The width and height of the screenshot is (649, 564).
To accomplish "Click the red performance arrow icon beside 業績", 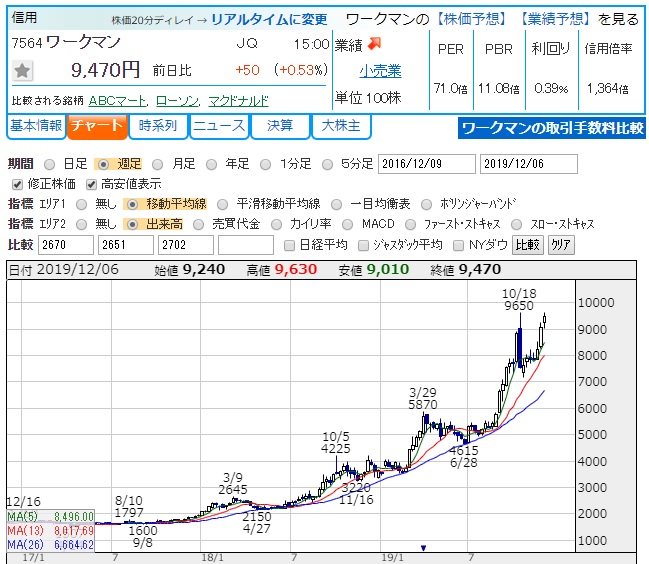I will click(x=374, y=44).
